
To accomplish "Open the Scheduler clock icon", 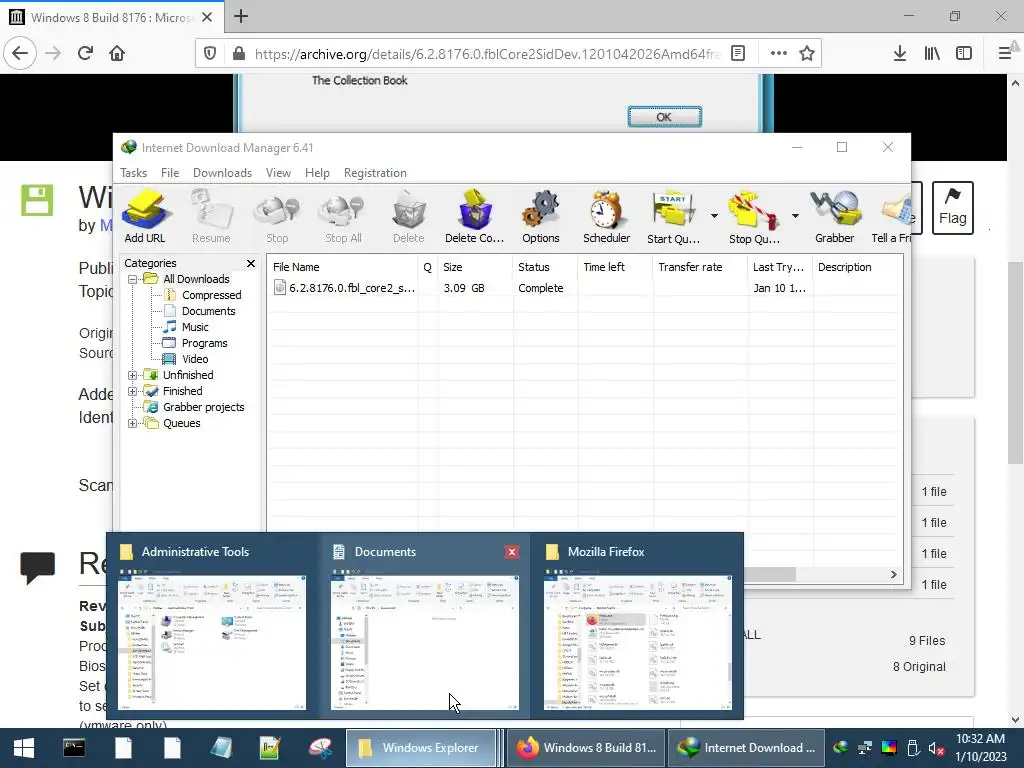I will (607, 216).
